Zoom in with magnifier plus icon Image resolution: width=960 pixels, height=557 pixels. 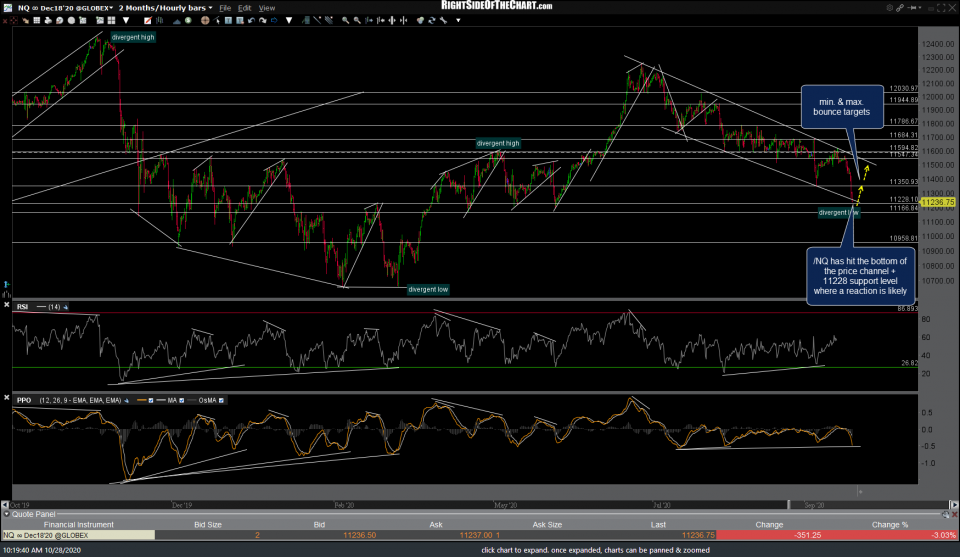tap(345, 20)
